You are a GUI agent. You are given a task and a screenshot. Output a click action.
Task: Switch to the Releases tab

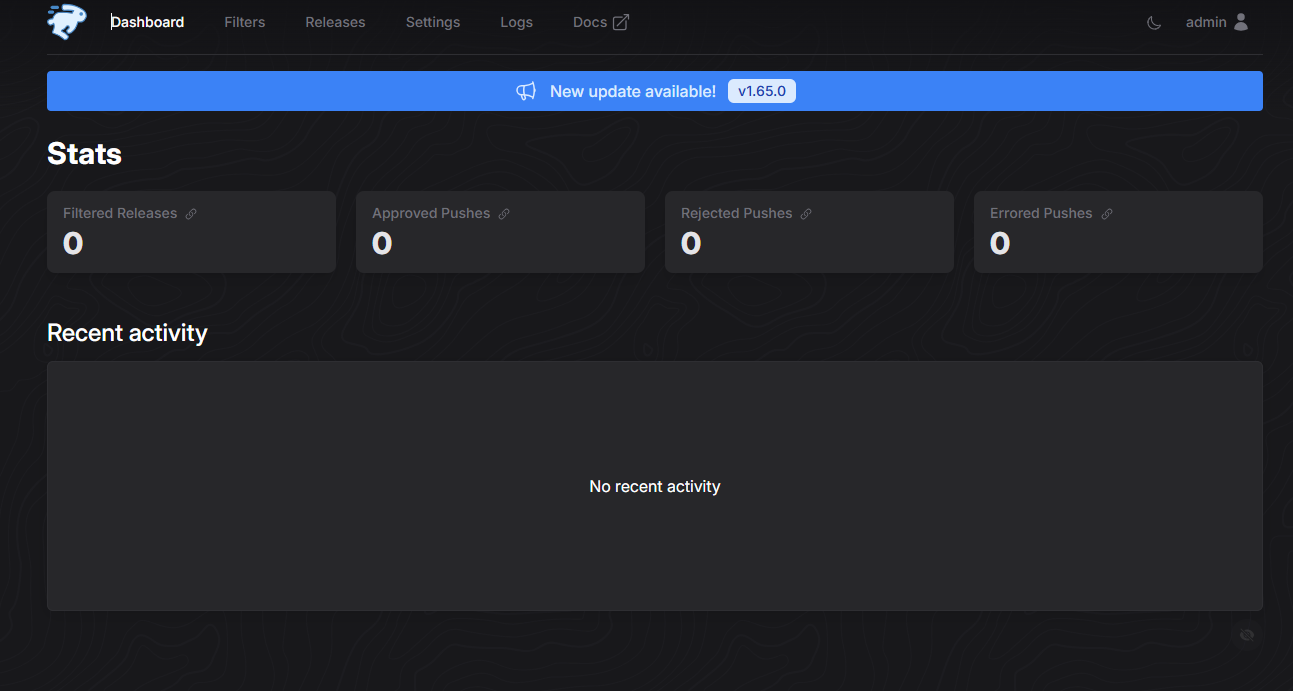pos(335,22)
